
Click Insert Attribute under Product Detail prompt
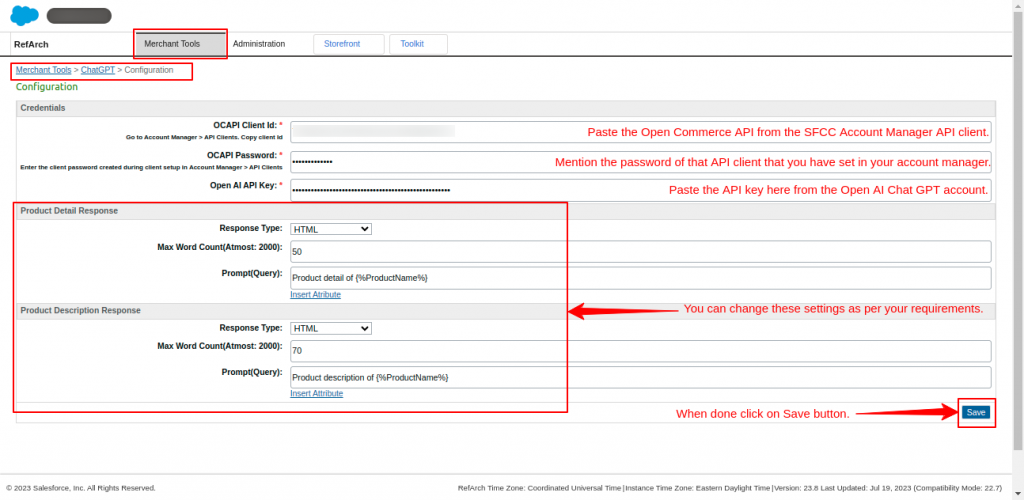pos(315,295)
